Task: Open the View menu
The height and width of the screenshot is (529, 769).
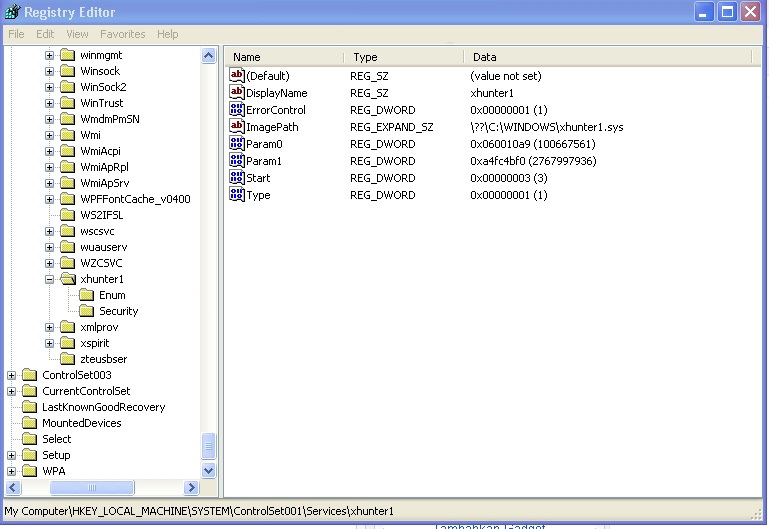Action: coord(77,34)
